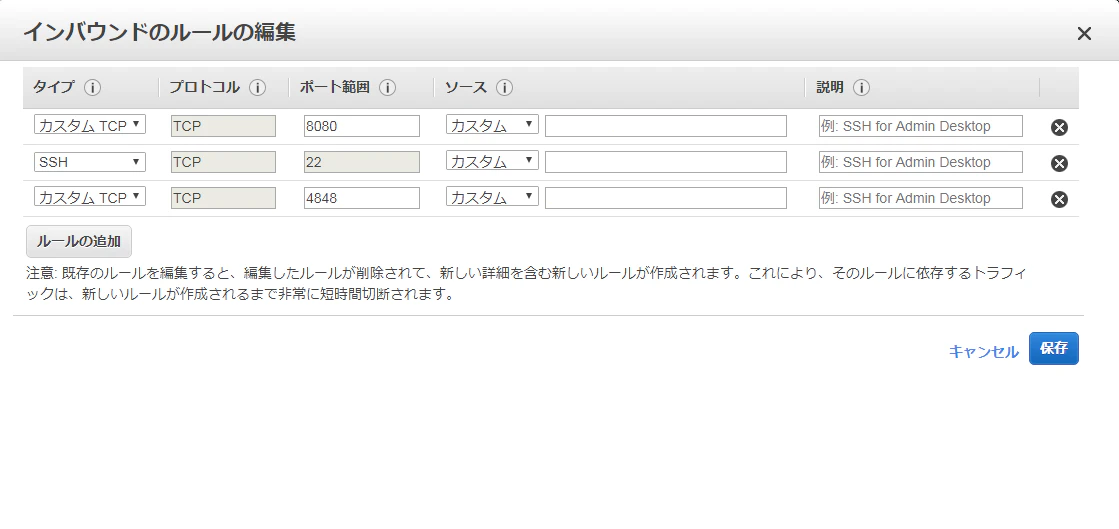Click the インバウンドのルールの編集 dialog title
The image size is (1119, 529).
(159, 32)
